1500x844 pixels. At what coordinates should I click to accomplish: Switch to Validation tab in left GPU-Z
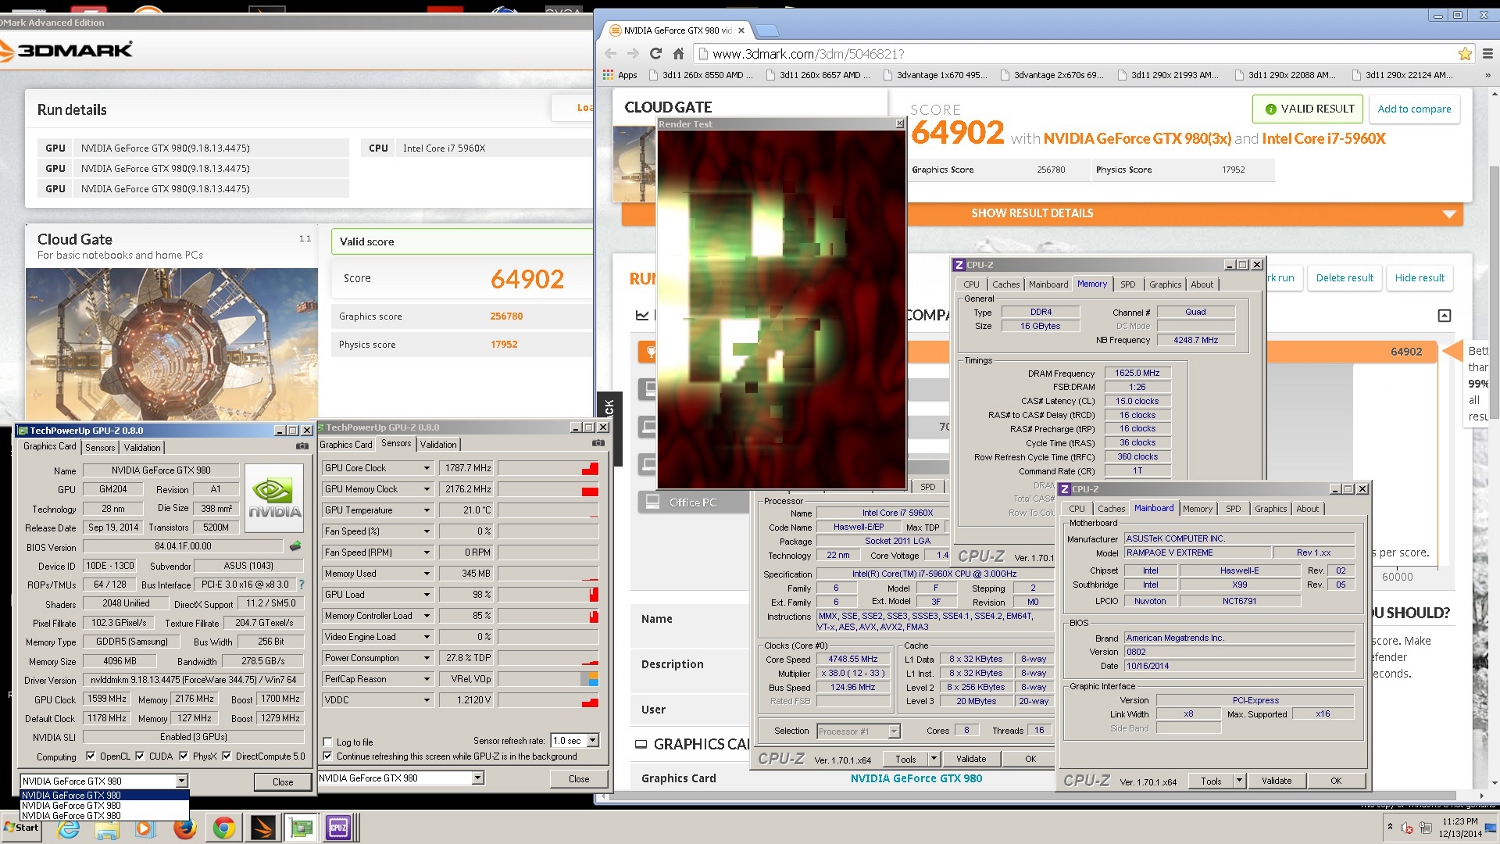(142, 448)
